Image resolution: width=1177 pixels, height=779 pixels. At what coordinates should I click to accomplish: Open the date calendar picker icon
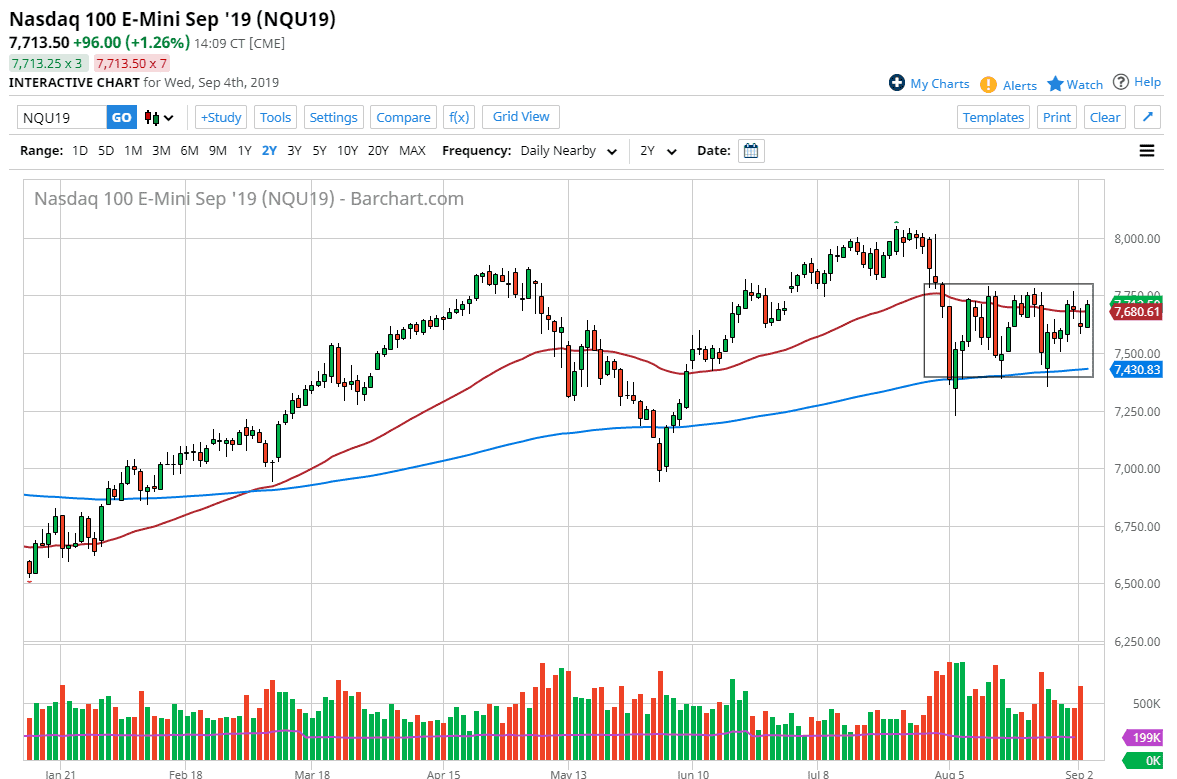coord(751,151)
